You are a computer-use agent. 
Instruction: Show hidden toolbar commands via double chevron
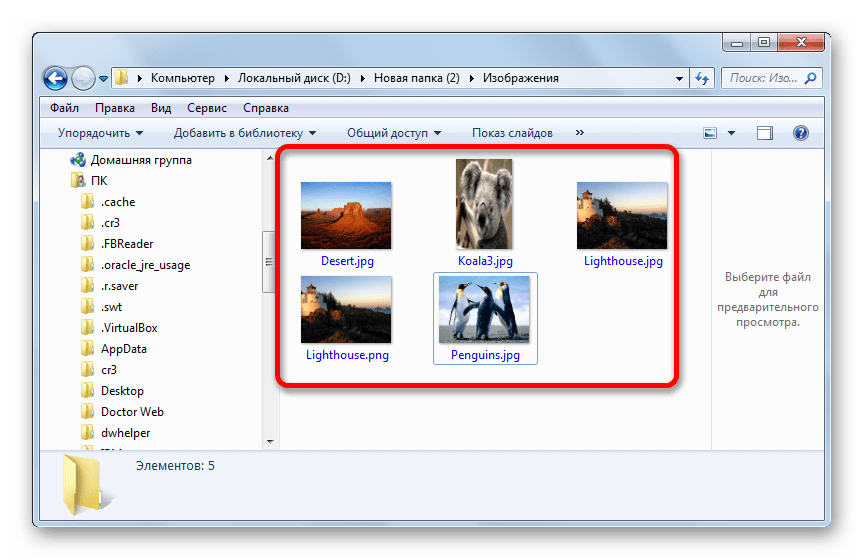point(579,133)
